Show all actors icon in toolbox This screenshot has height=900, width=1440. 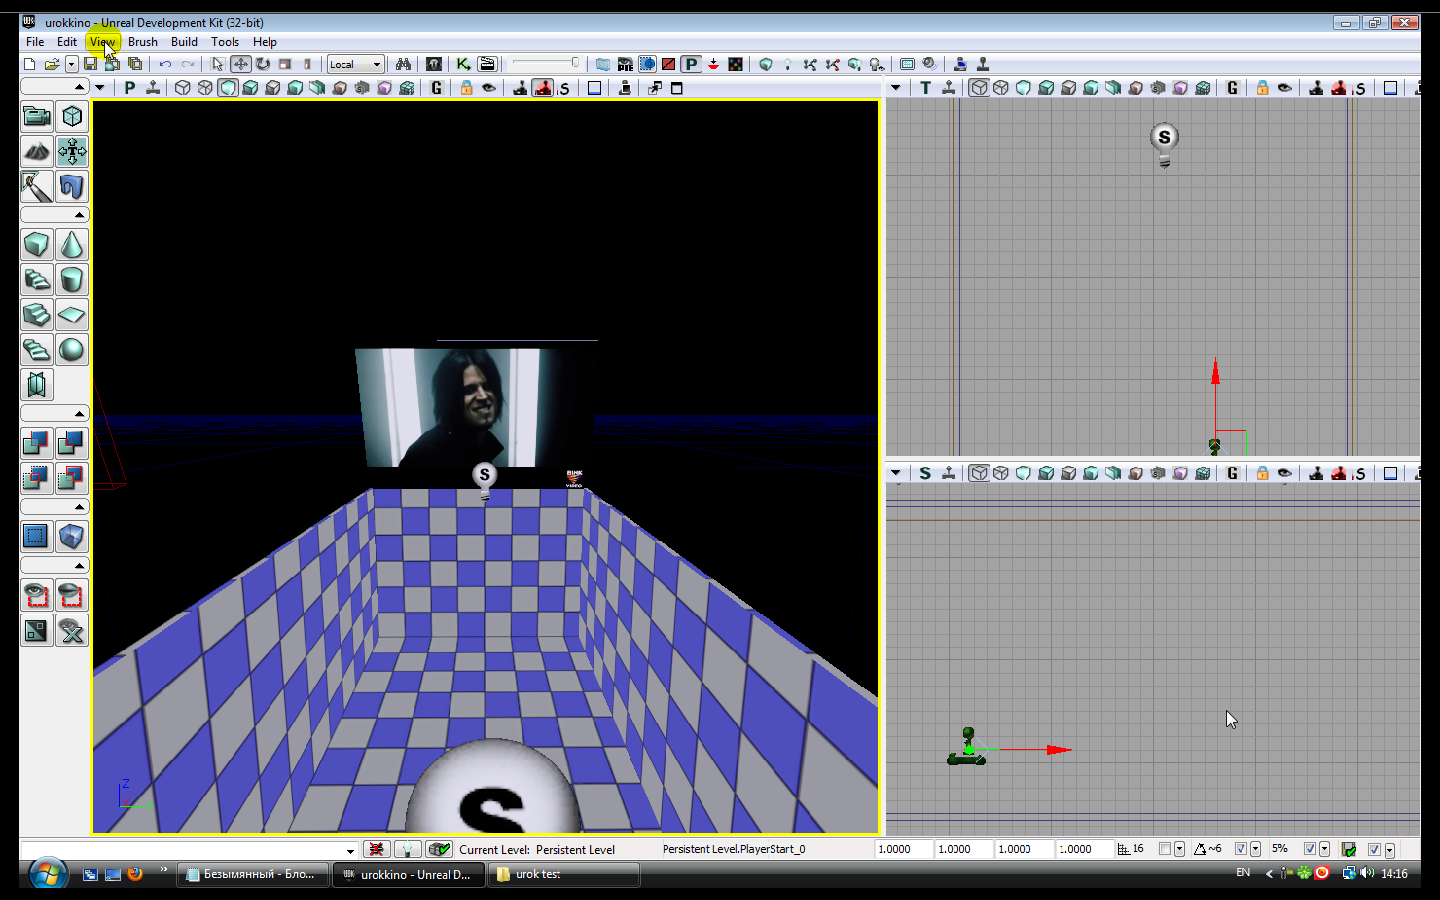pyautogui.click(x=72, y=631)
